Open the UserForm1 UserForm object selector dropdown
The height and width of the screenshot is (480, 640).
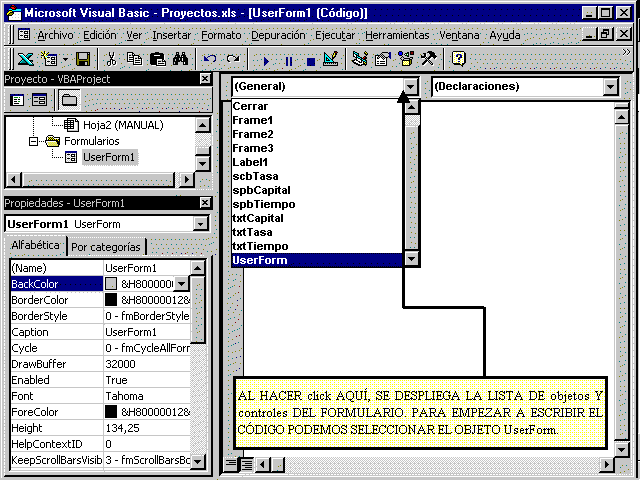(200, 224)
